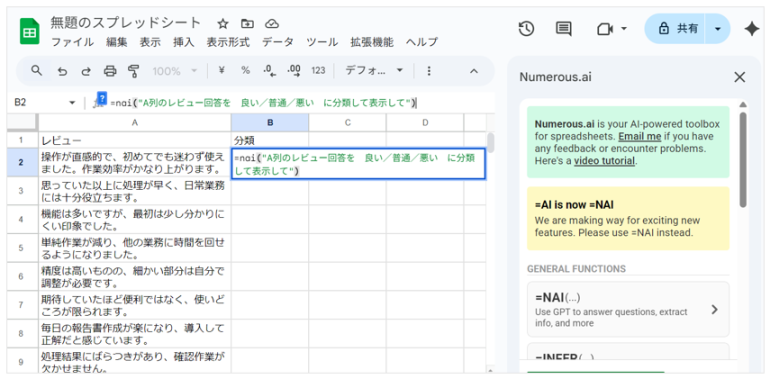Open the zoom 100% dropdown
The image size is (770, 379).
(174, 71)
